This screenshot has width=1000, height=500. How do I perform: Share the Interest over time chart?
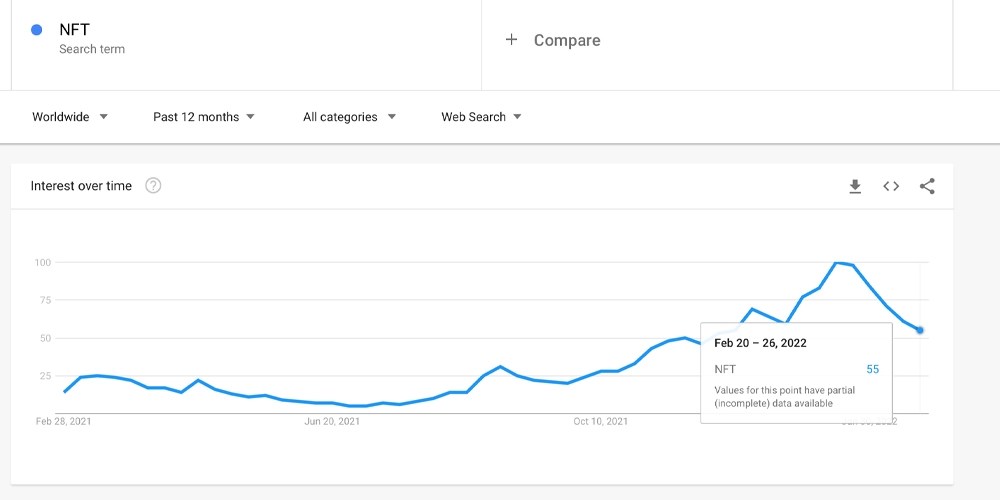tap(927, 186)
